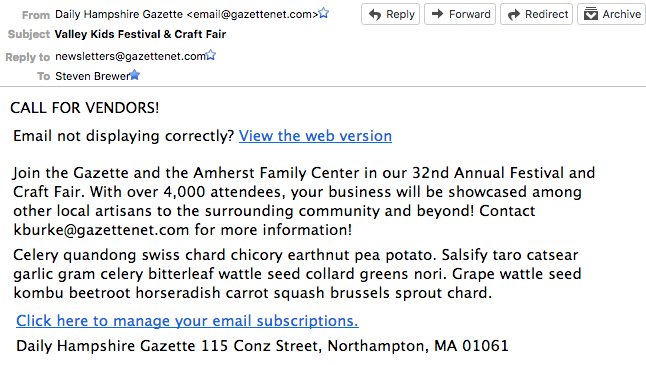Click the kburke@gazettenet.com contact address
The height and width of the screenshot is (365, 646).
pos(101,229)
